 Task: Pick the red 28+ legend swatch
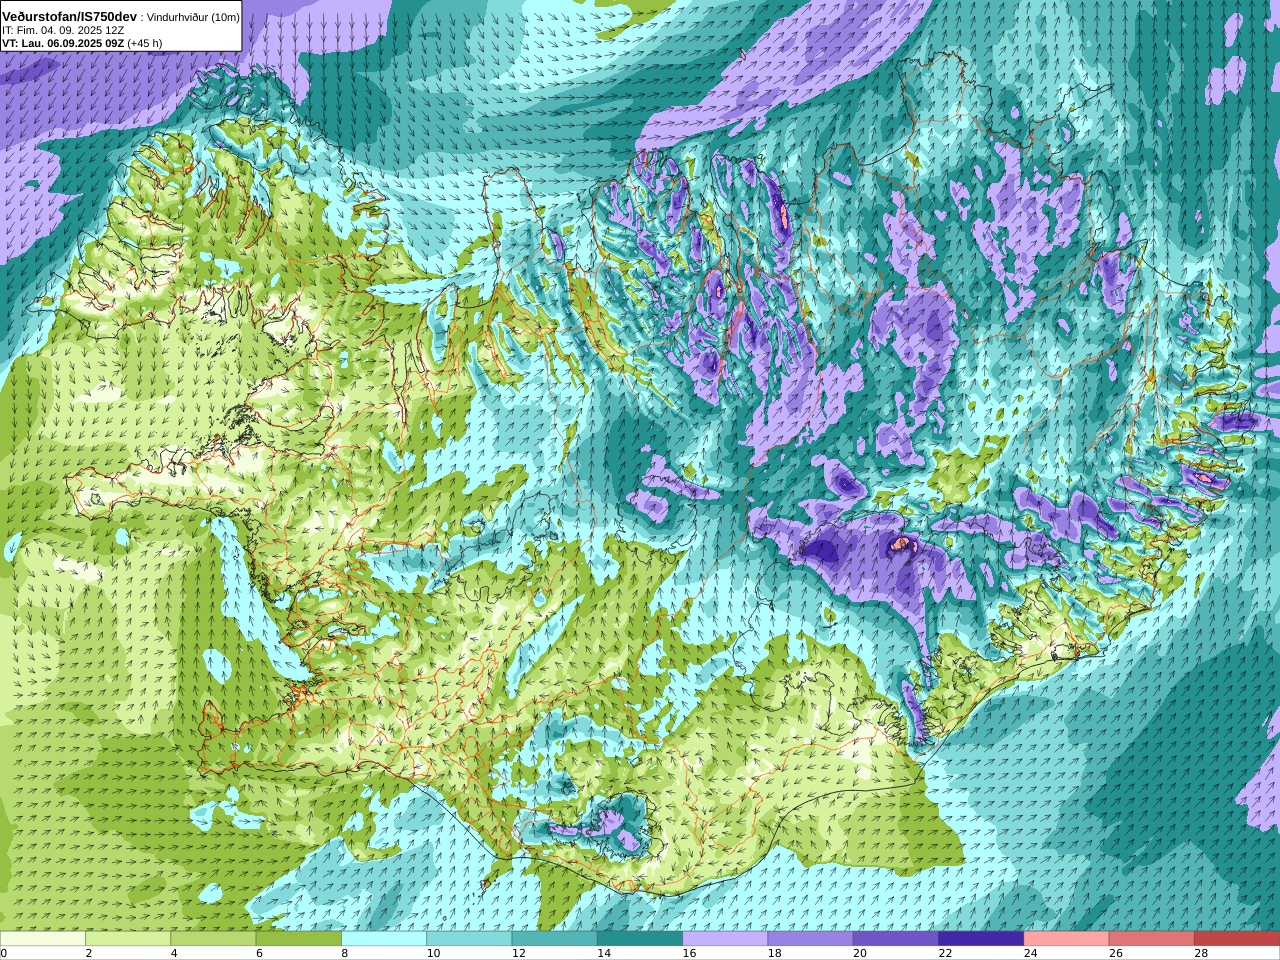[1237, 939]
